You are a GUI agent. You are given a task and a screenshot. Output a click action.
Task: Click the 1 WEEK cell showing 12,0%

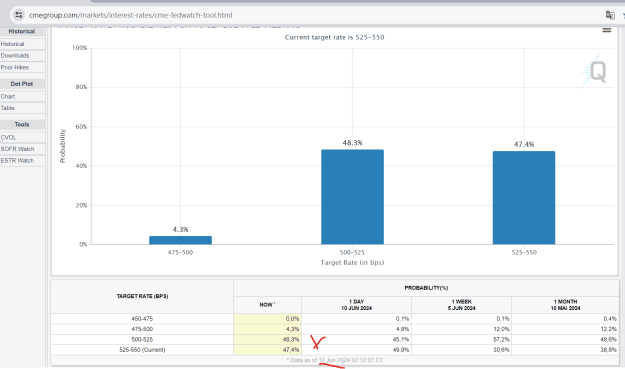[x=462, y=329]
